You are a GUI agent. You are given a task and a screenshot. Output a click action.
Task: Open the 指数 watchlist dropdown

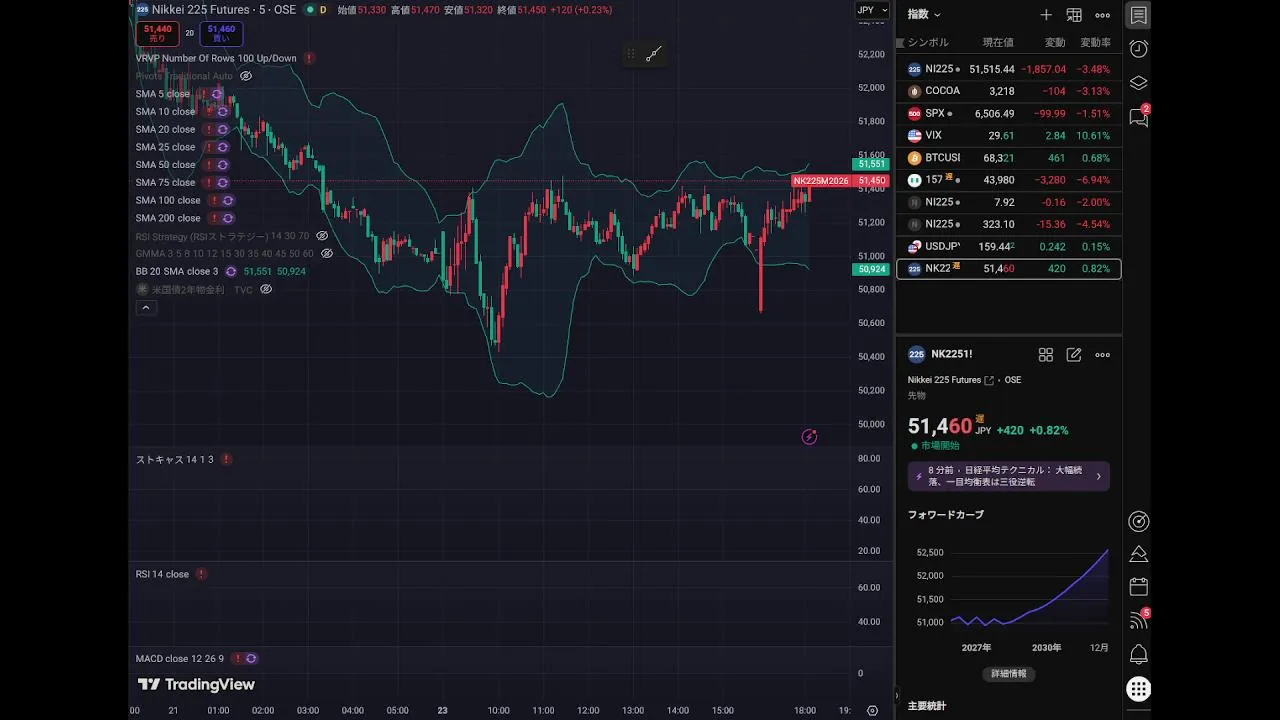tap(924, 15)
